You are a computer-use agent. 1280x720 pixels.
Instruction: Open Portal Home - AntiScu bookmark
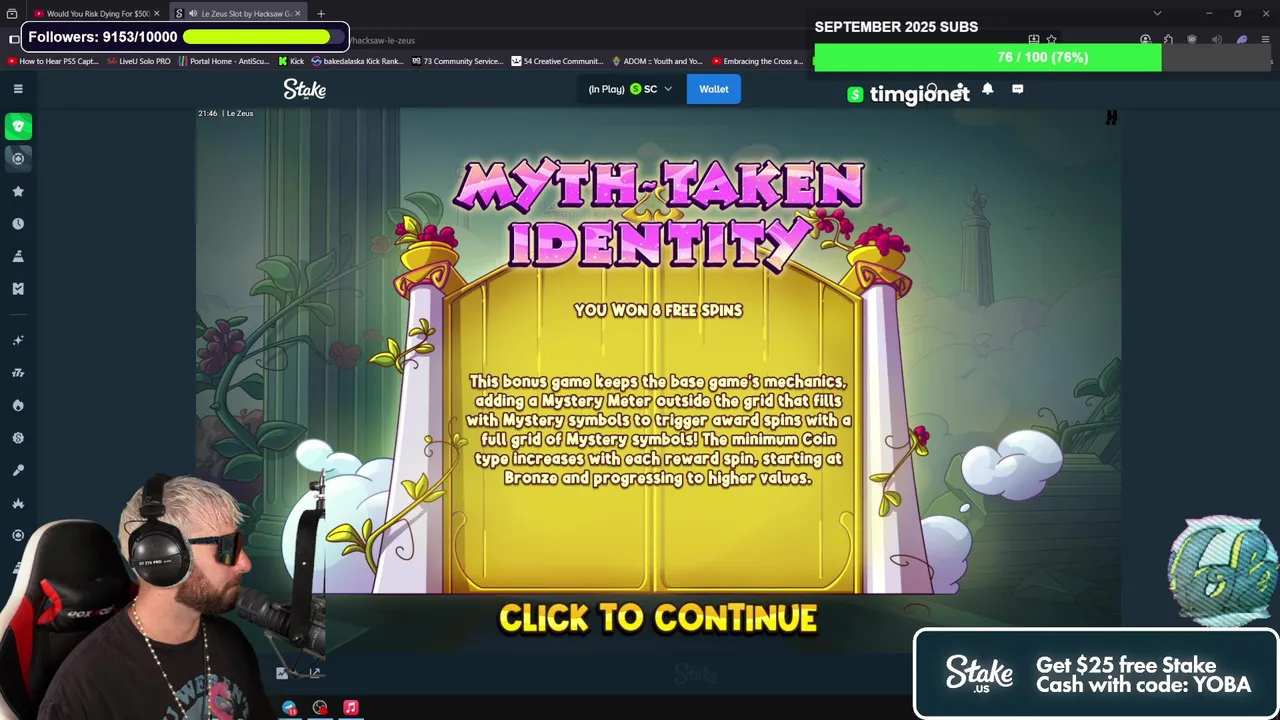[224, 61]
